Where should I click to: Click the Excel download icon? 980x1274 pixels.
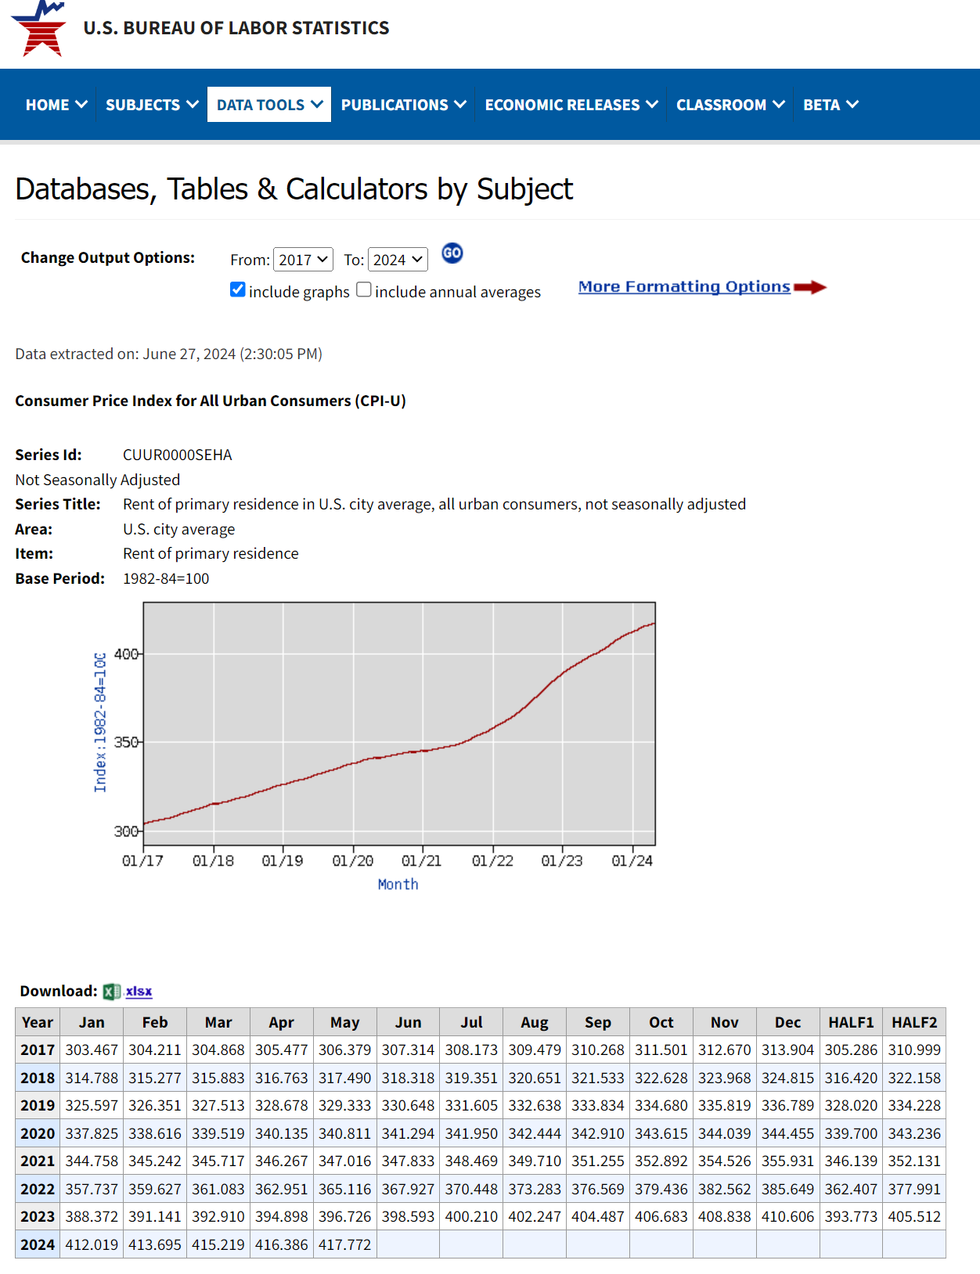tap(111, 991)
